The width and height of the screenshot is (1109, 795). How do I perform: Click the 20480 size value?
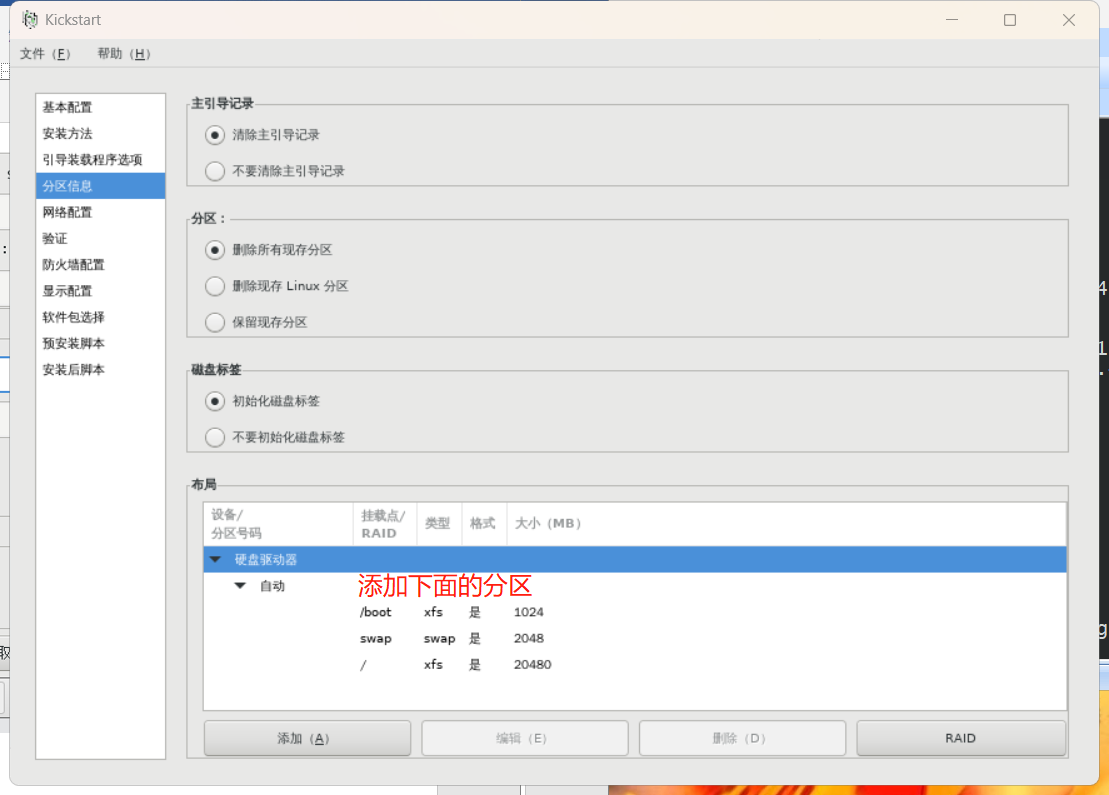tap(533, 664)
